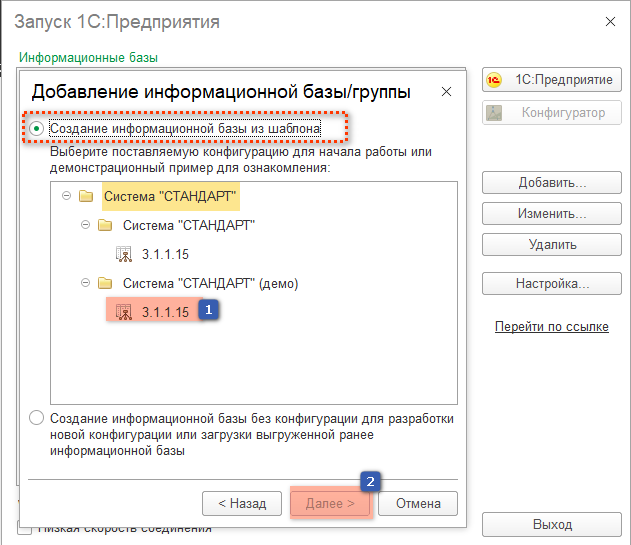The width and height of the screenshot is (631, 545).
Task: Select top-level Система "СТАНДАРТ" folder icon
Action: tap(86, 196)
